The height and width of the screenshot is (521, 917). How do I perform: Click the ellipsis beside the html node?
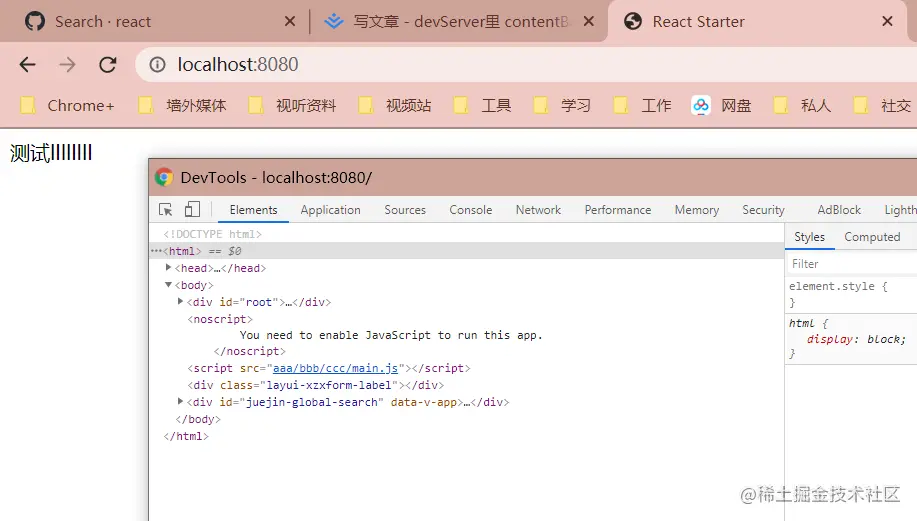pos(156,251)
